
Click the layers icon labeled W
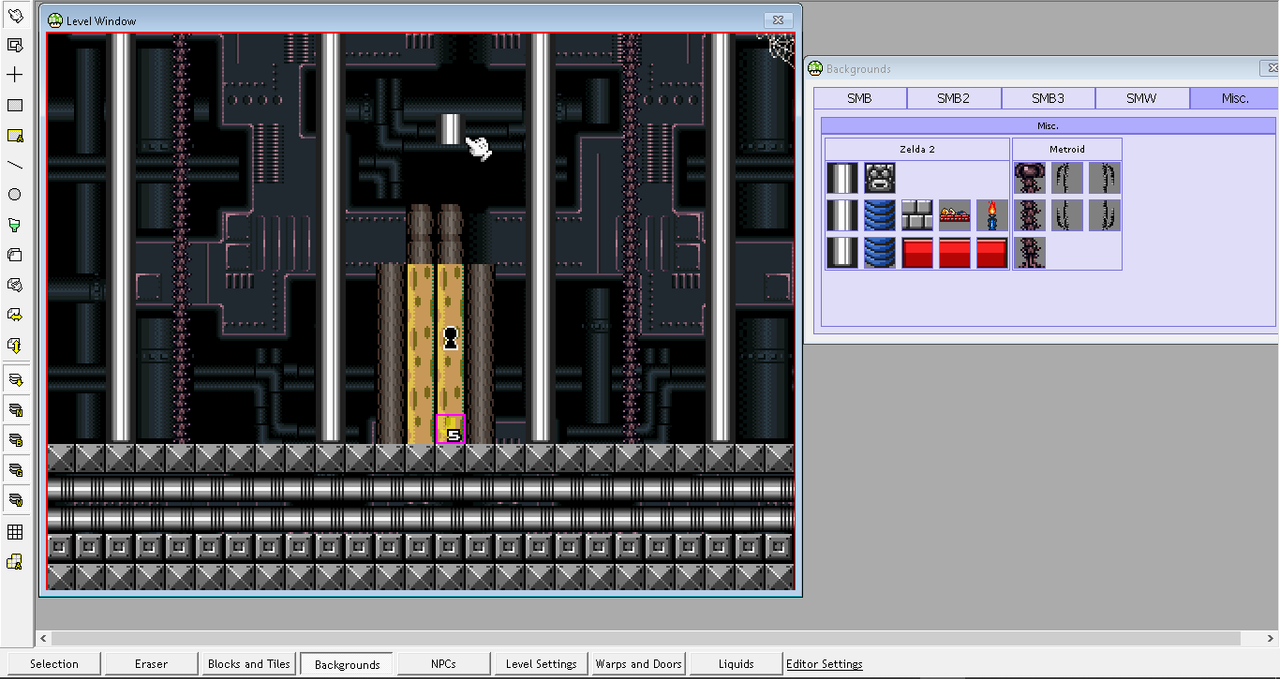point(15,499)
